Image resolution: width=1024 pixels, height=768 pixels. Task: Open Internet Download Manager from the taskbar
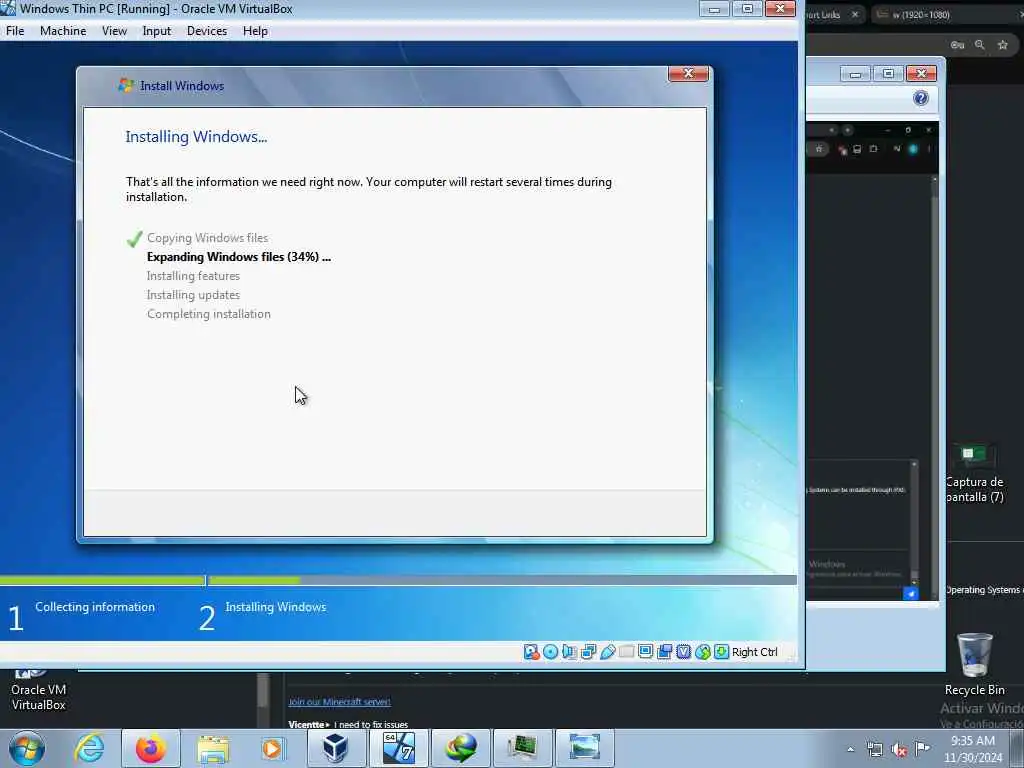pyautogui.click(x=460, y=748)
